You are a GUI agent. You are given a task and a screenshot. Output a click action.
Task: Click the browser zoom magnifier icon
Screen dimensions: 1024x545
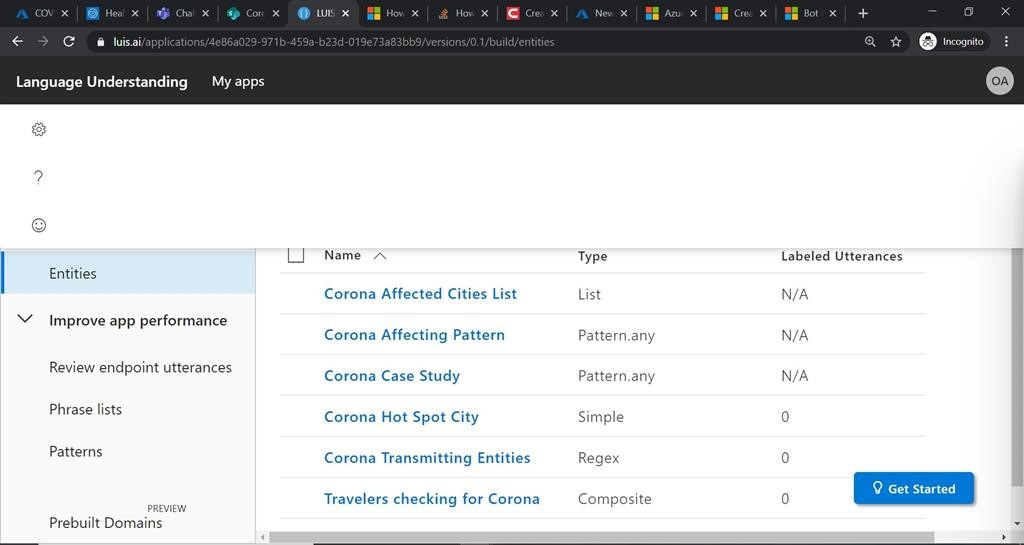coord(870,42)
